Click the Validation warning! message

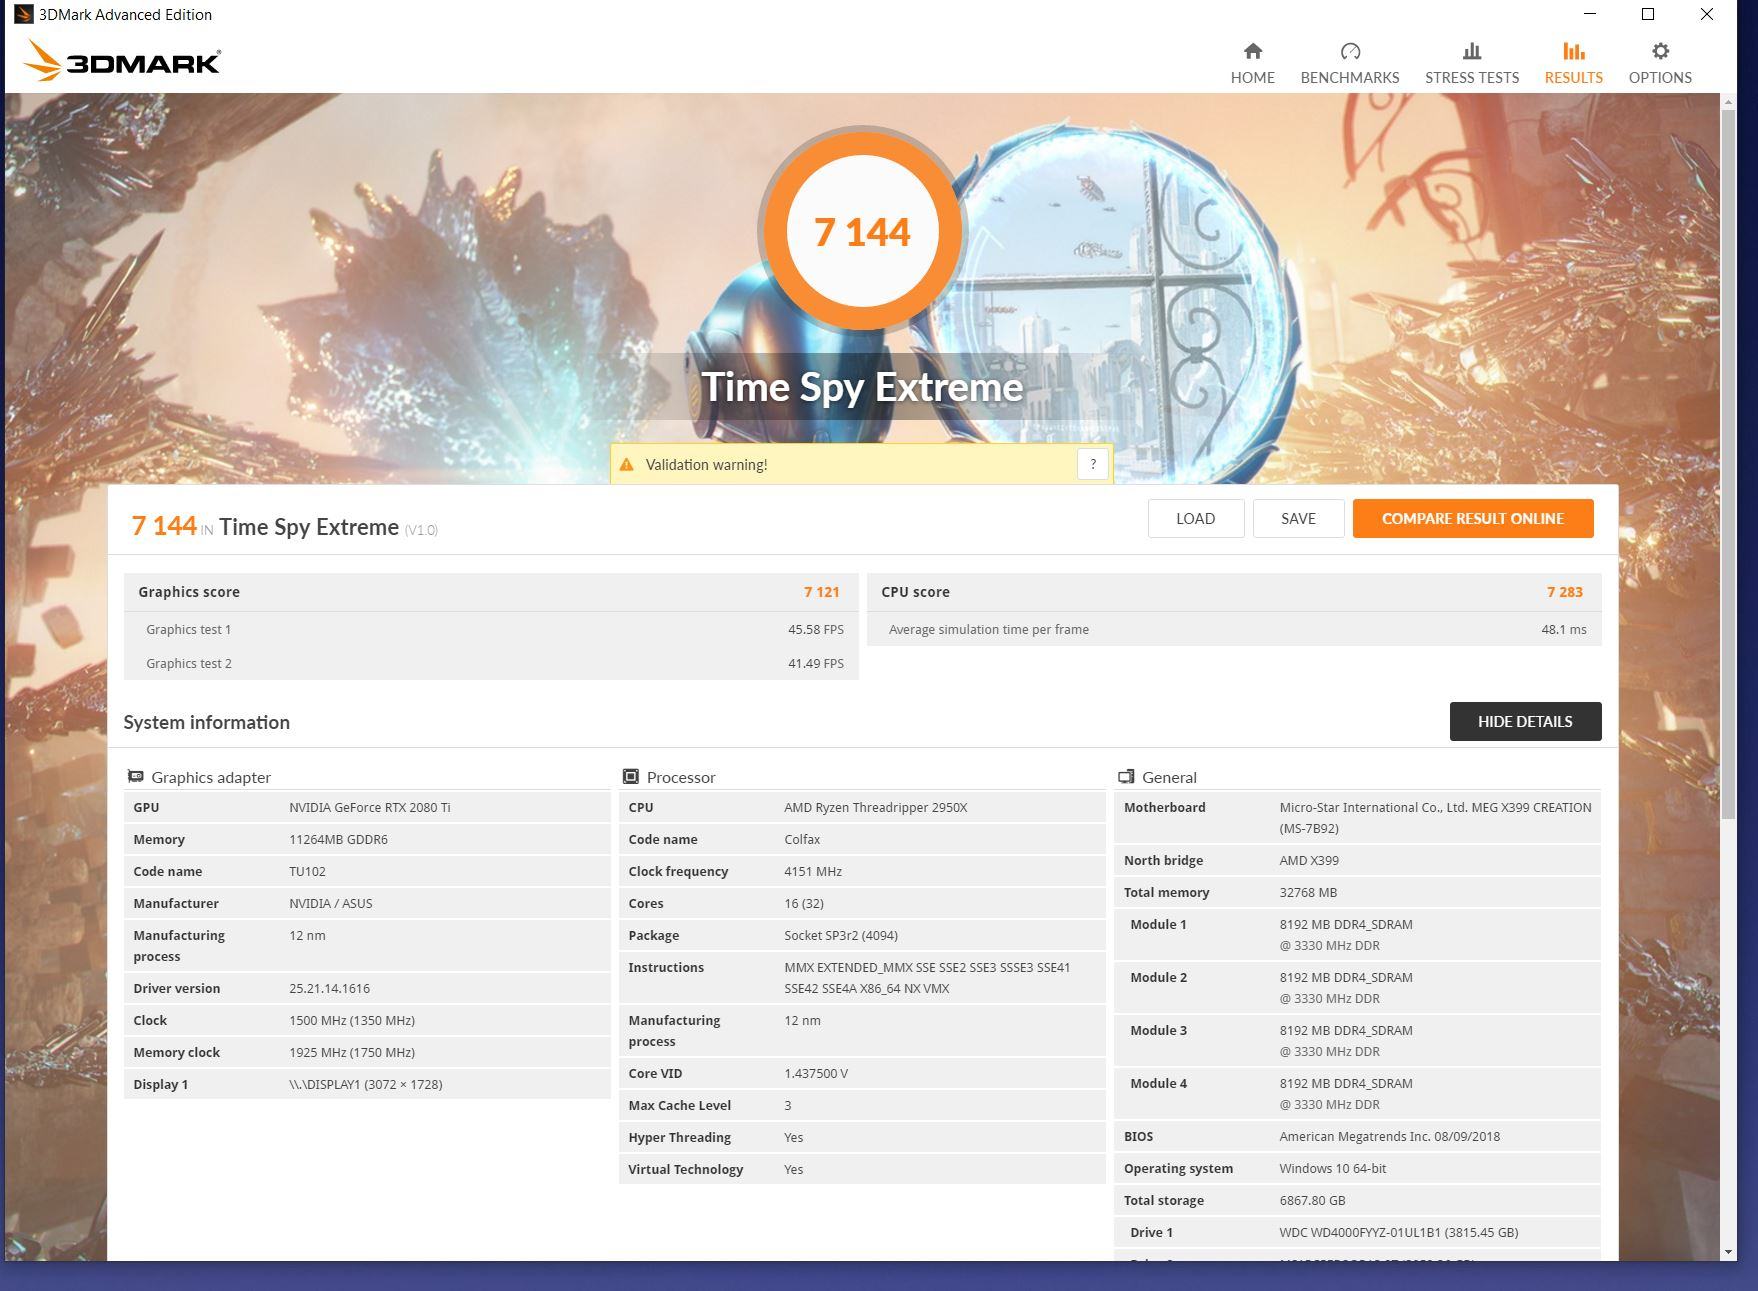[706, 464]
